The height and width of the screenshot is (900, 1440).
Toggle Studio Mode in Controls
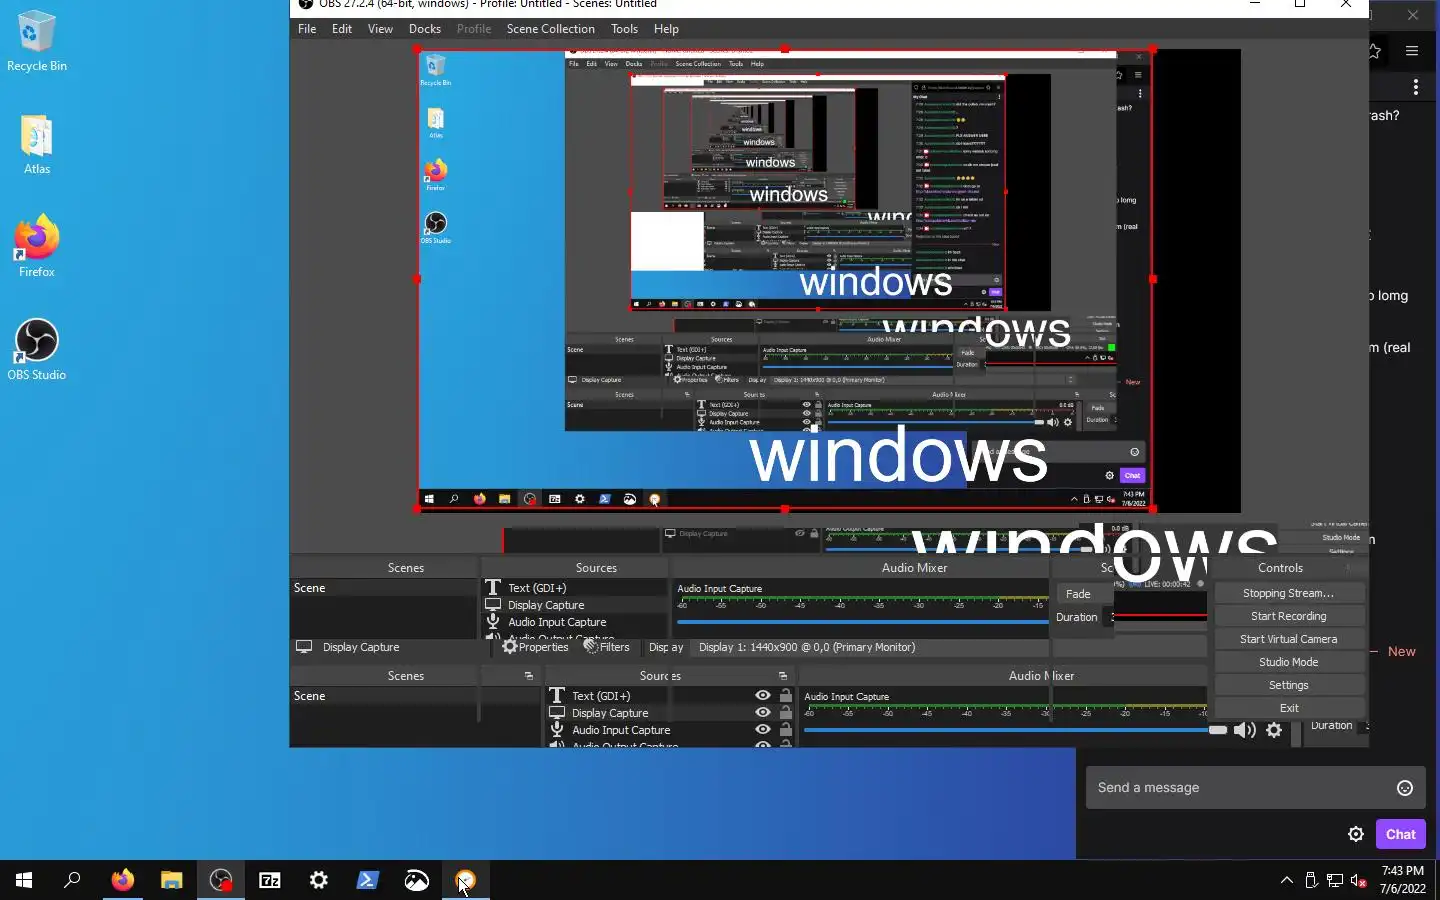pos(1288,662)
